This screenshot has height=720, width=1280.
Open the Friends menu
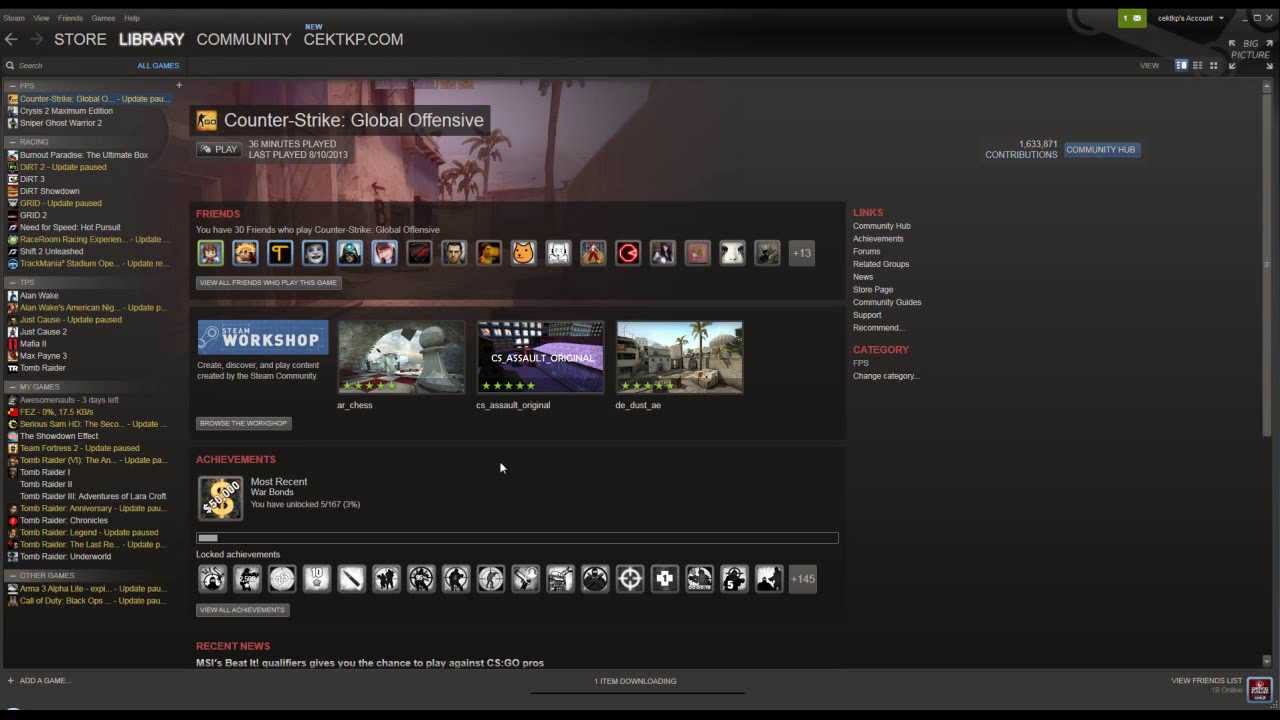70,18
